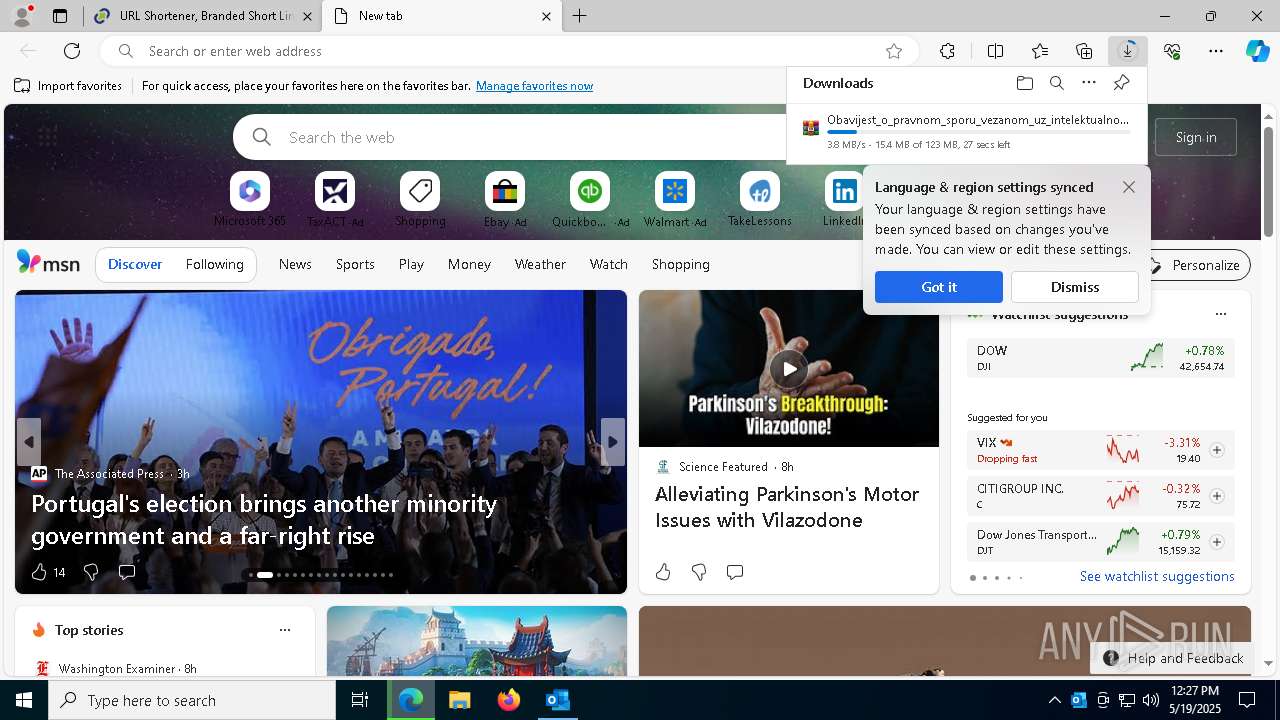Open Downloads more options ellipsis
This screenshot has width=1280, height=720.
pos(1089,83)
